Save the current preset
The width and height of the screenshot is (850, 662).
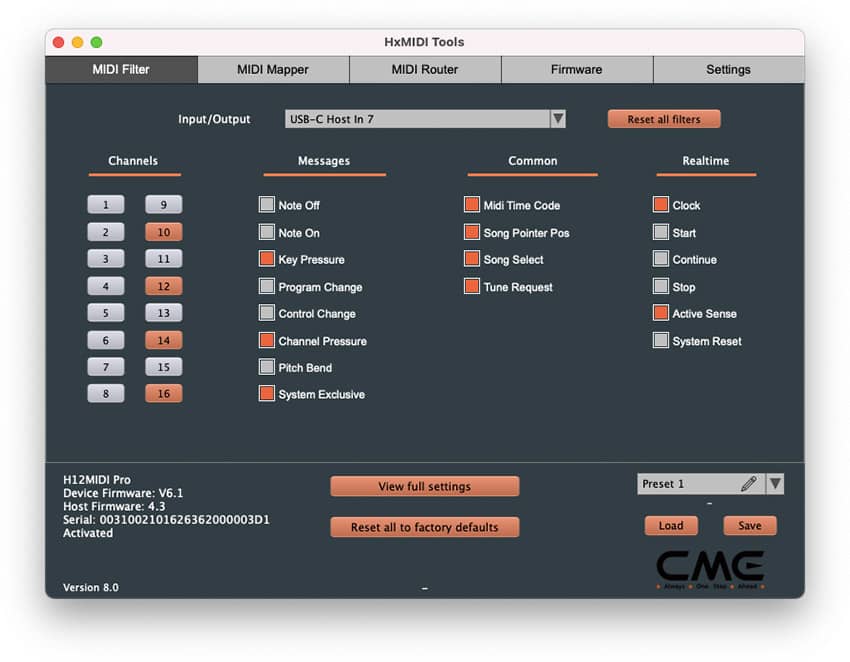[750, 525]
